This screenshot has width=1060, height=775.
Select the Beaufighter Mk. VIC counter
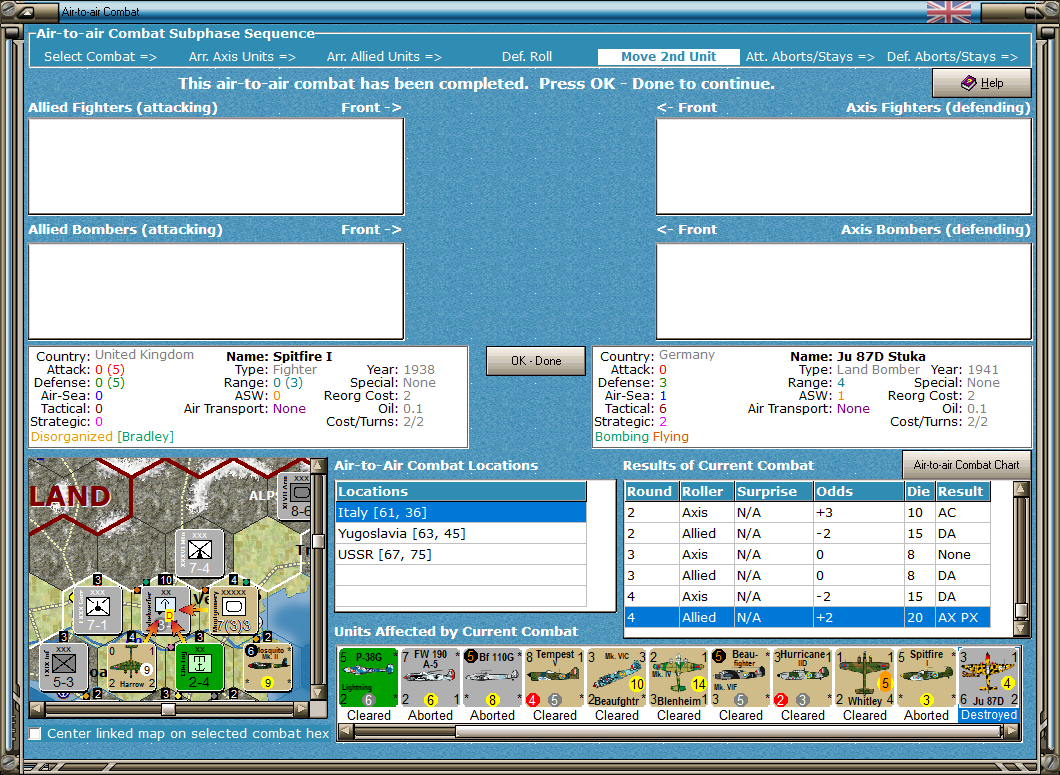617,678
